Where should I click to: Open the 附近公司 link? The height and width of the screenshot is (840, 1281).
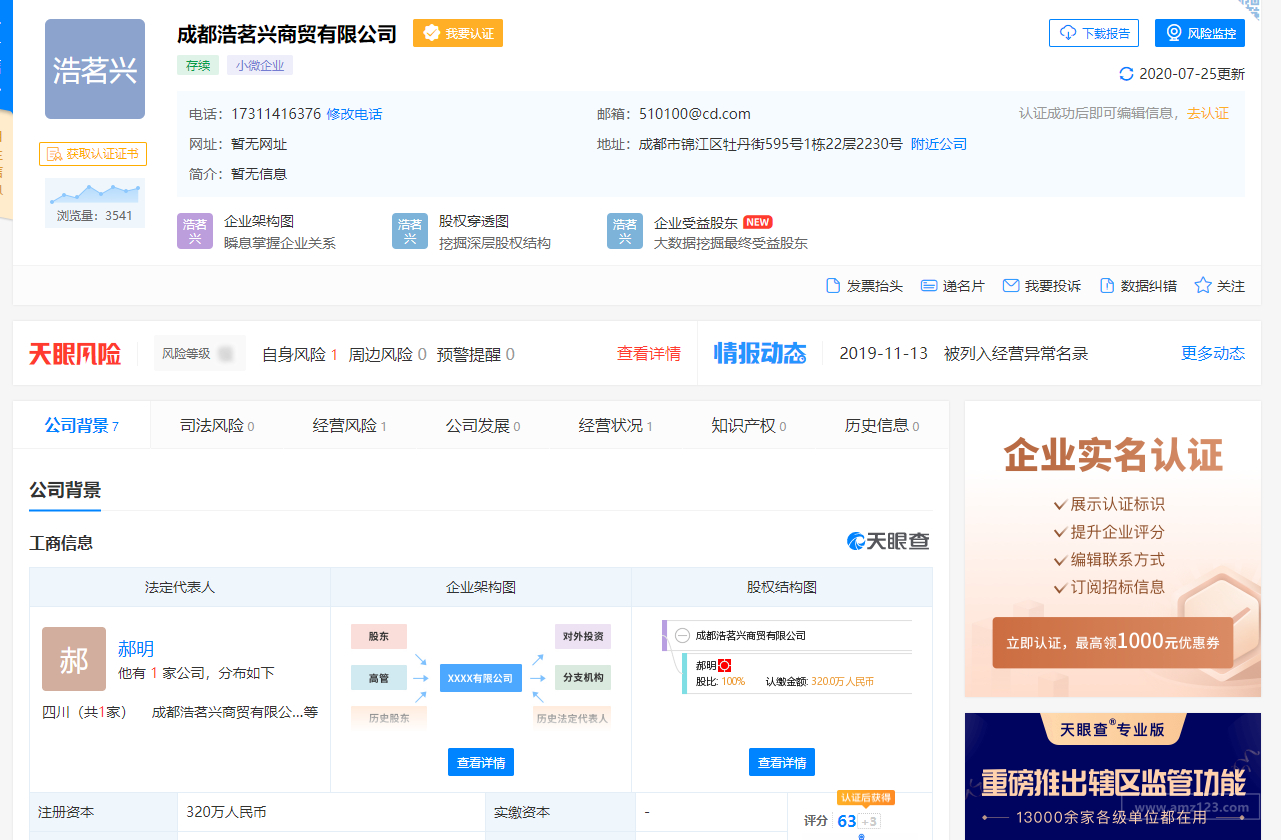click(x=939, y=144)
